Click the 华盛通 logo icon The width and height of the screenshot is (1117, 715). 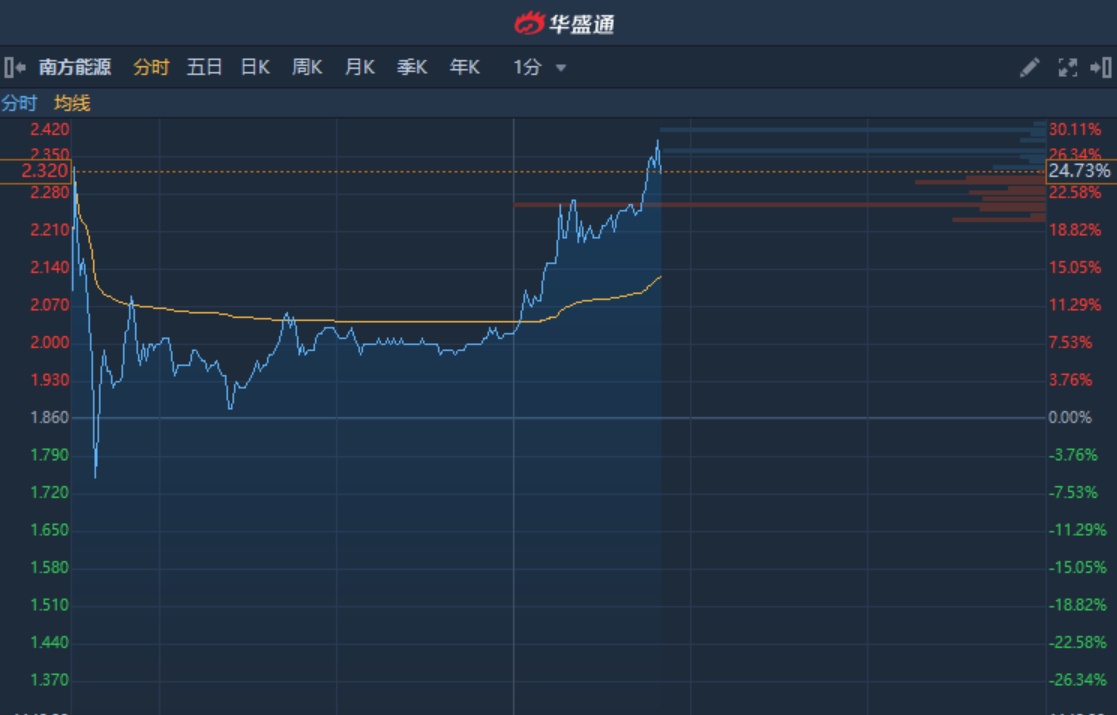click(x=530, y=22)
